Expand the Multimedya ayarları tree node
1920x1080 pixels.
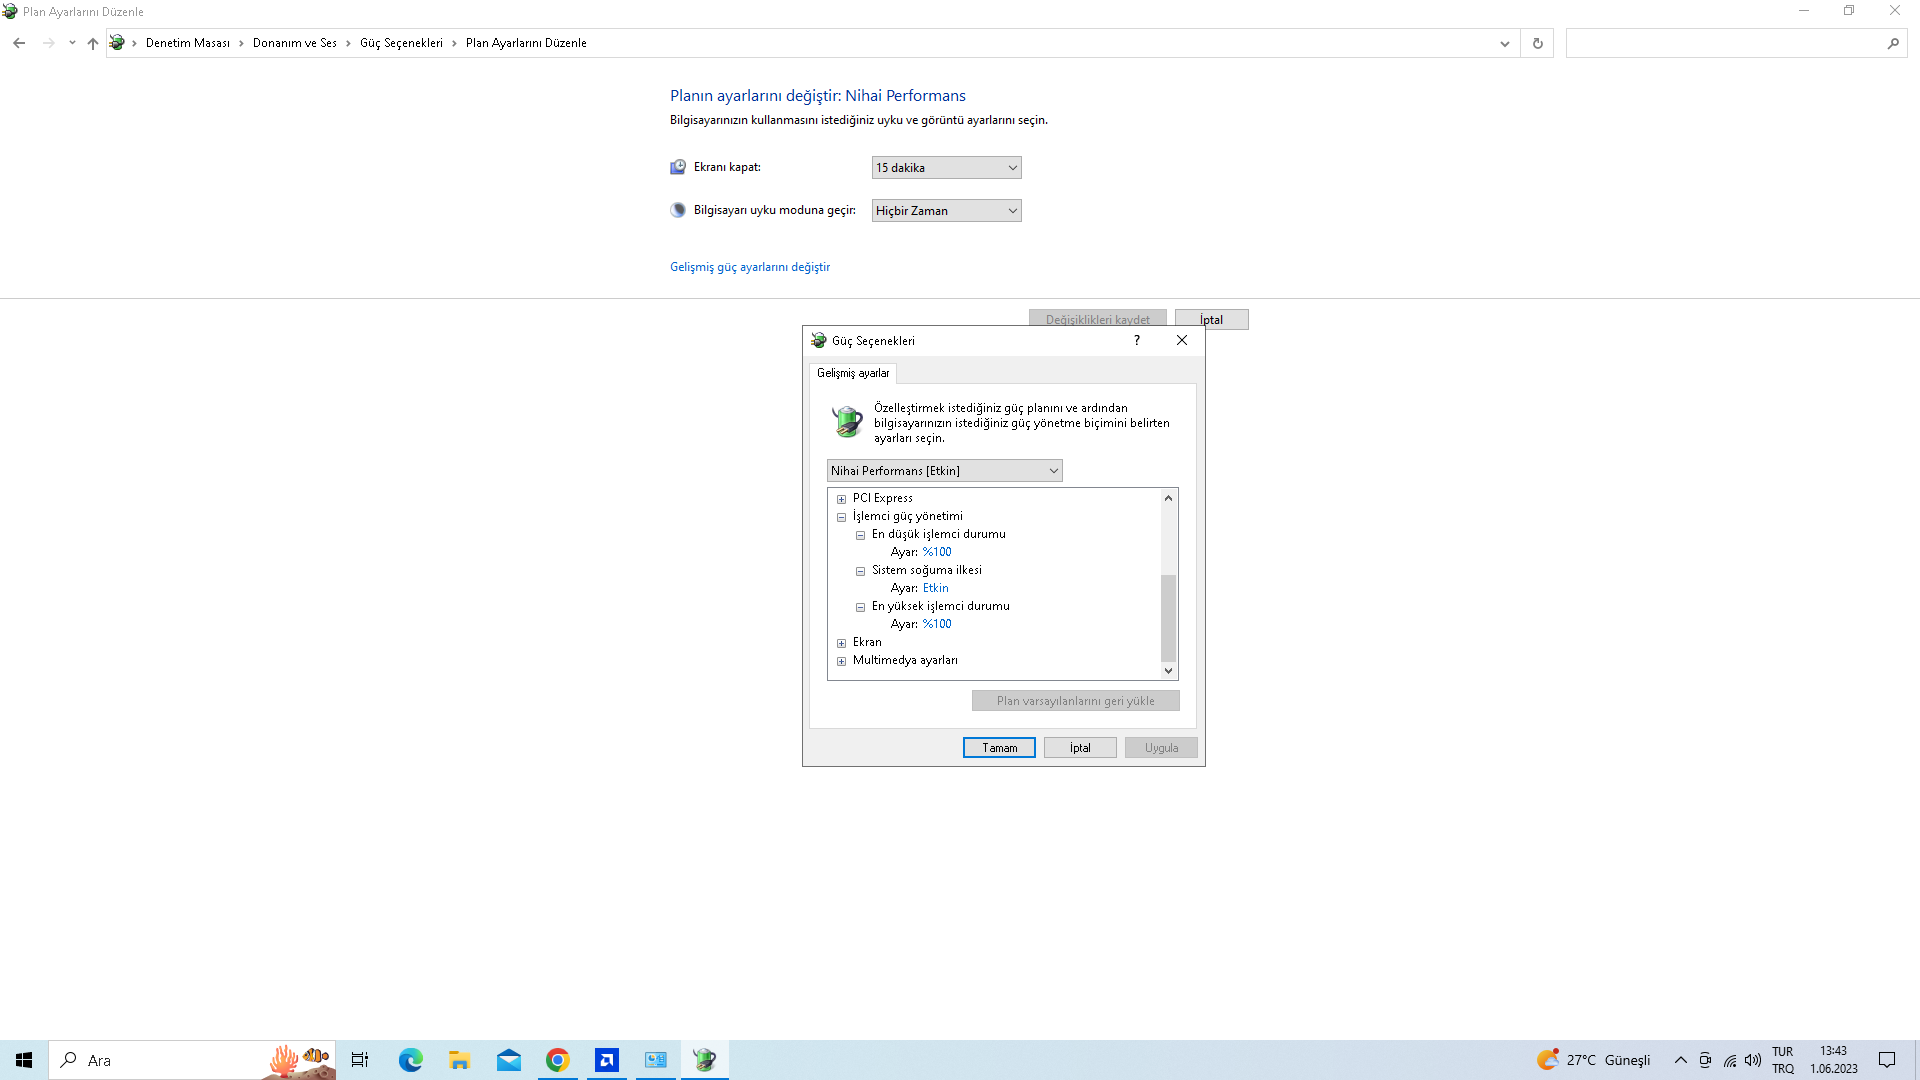pyautogui.click(x=841, y=661)
